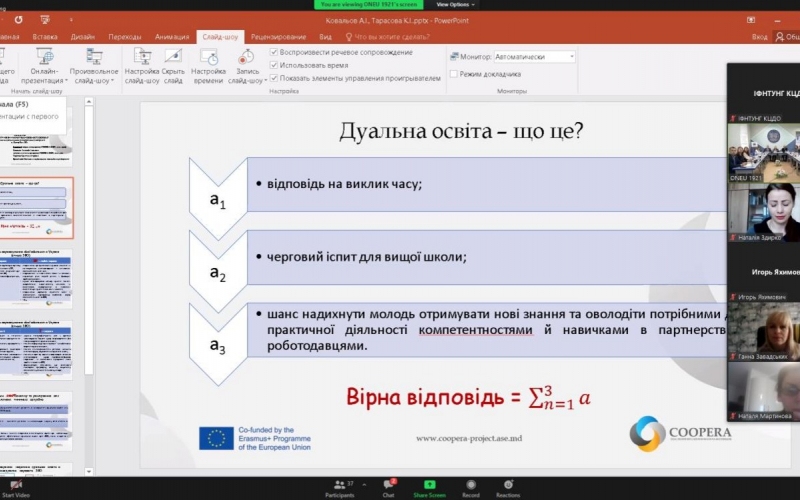Click the Игорь Яхимович participant tile

pos(764,272)
